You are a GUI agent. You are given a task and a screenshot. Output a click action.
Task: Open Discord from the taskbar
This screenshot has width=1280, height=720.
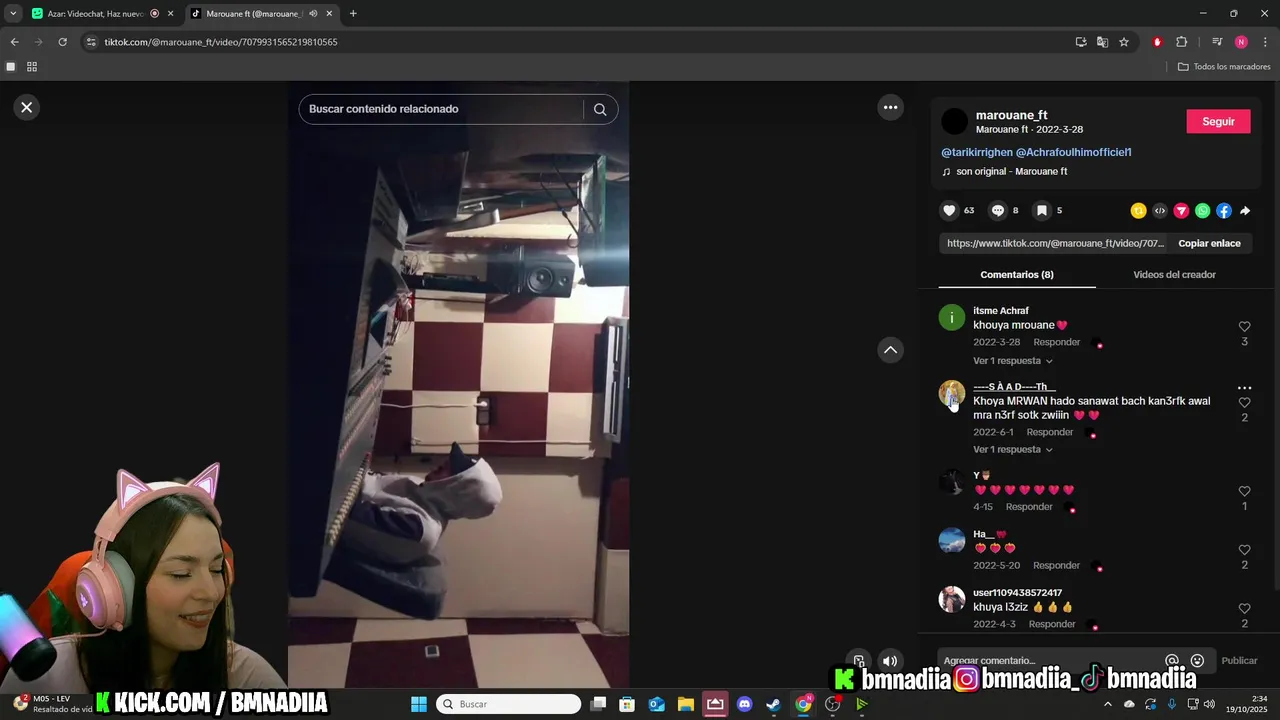point(744,704)
